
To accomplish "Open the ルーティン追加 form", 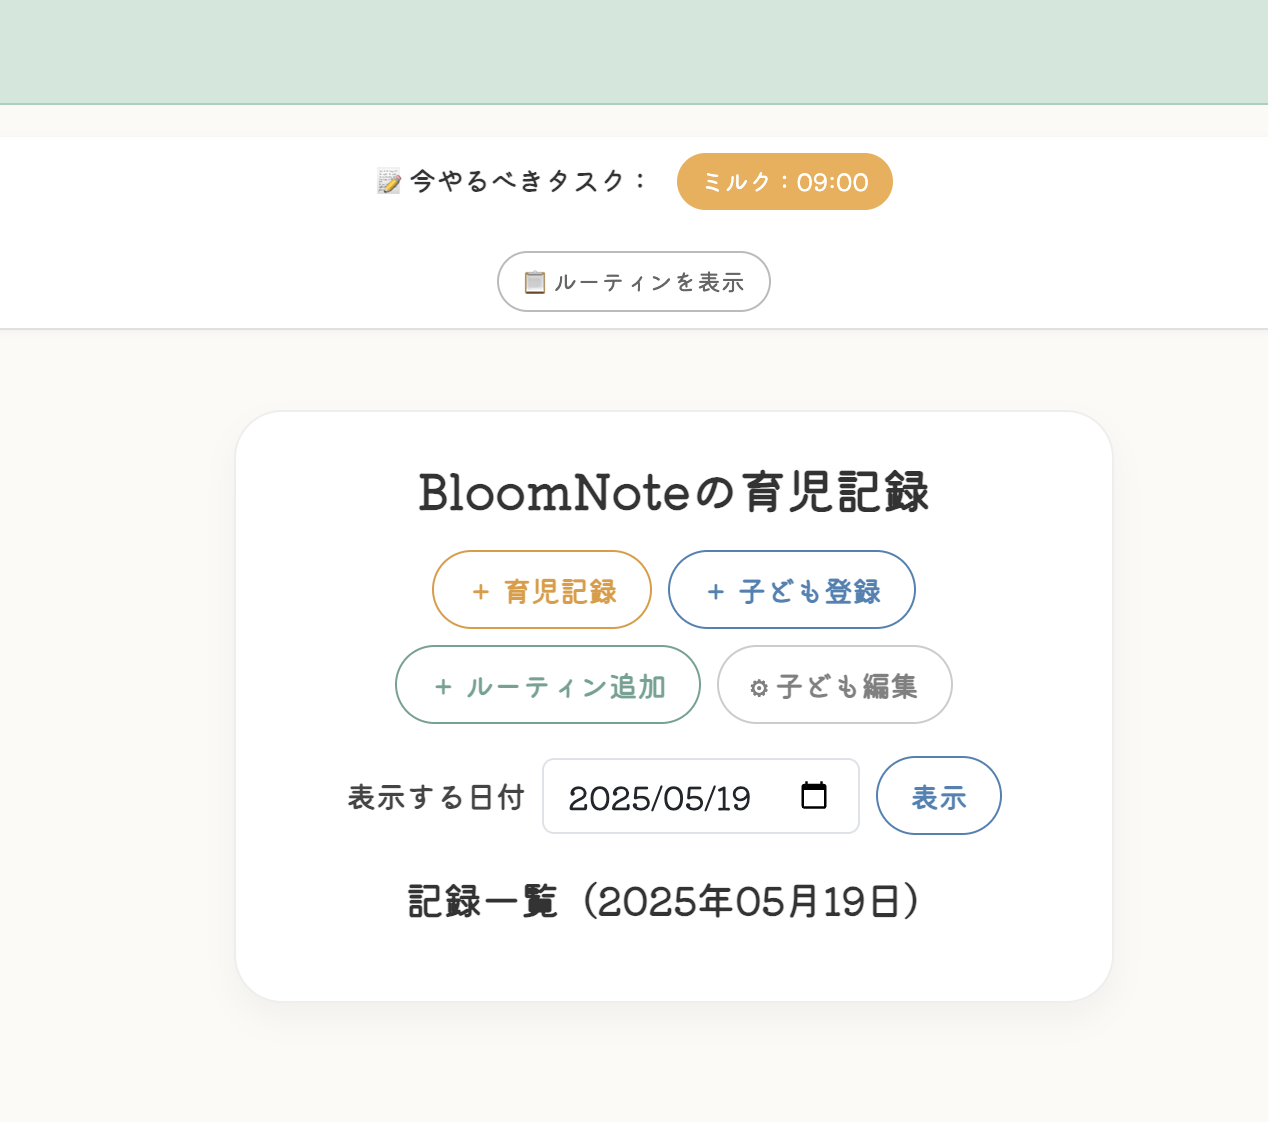I will click(548, 685).
